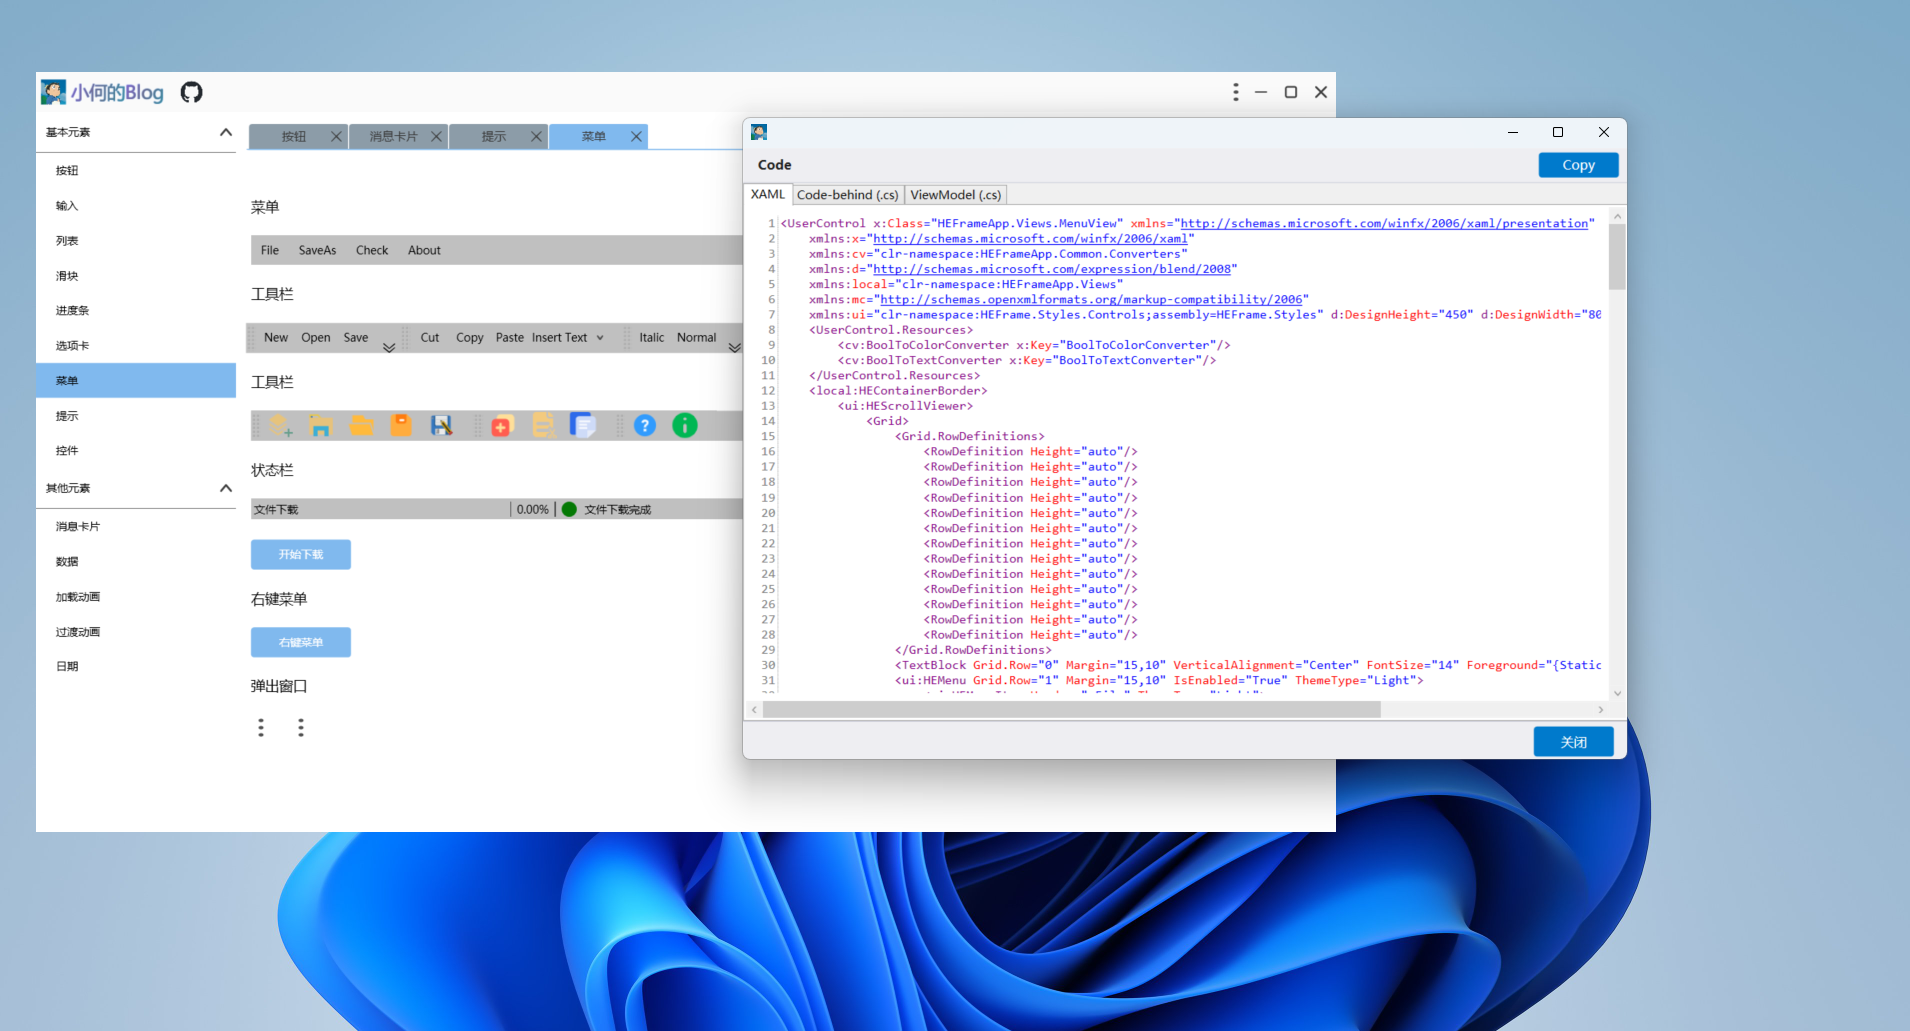Image resolution: width=1910 pixels, height=1031 pixels.
Task: Select 输入 in the sidebar
Action: [136, 206]
